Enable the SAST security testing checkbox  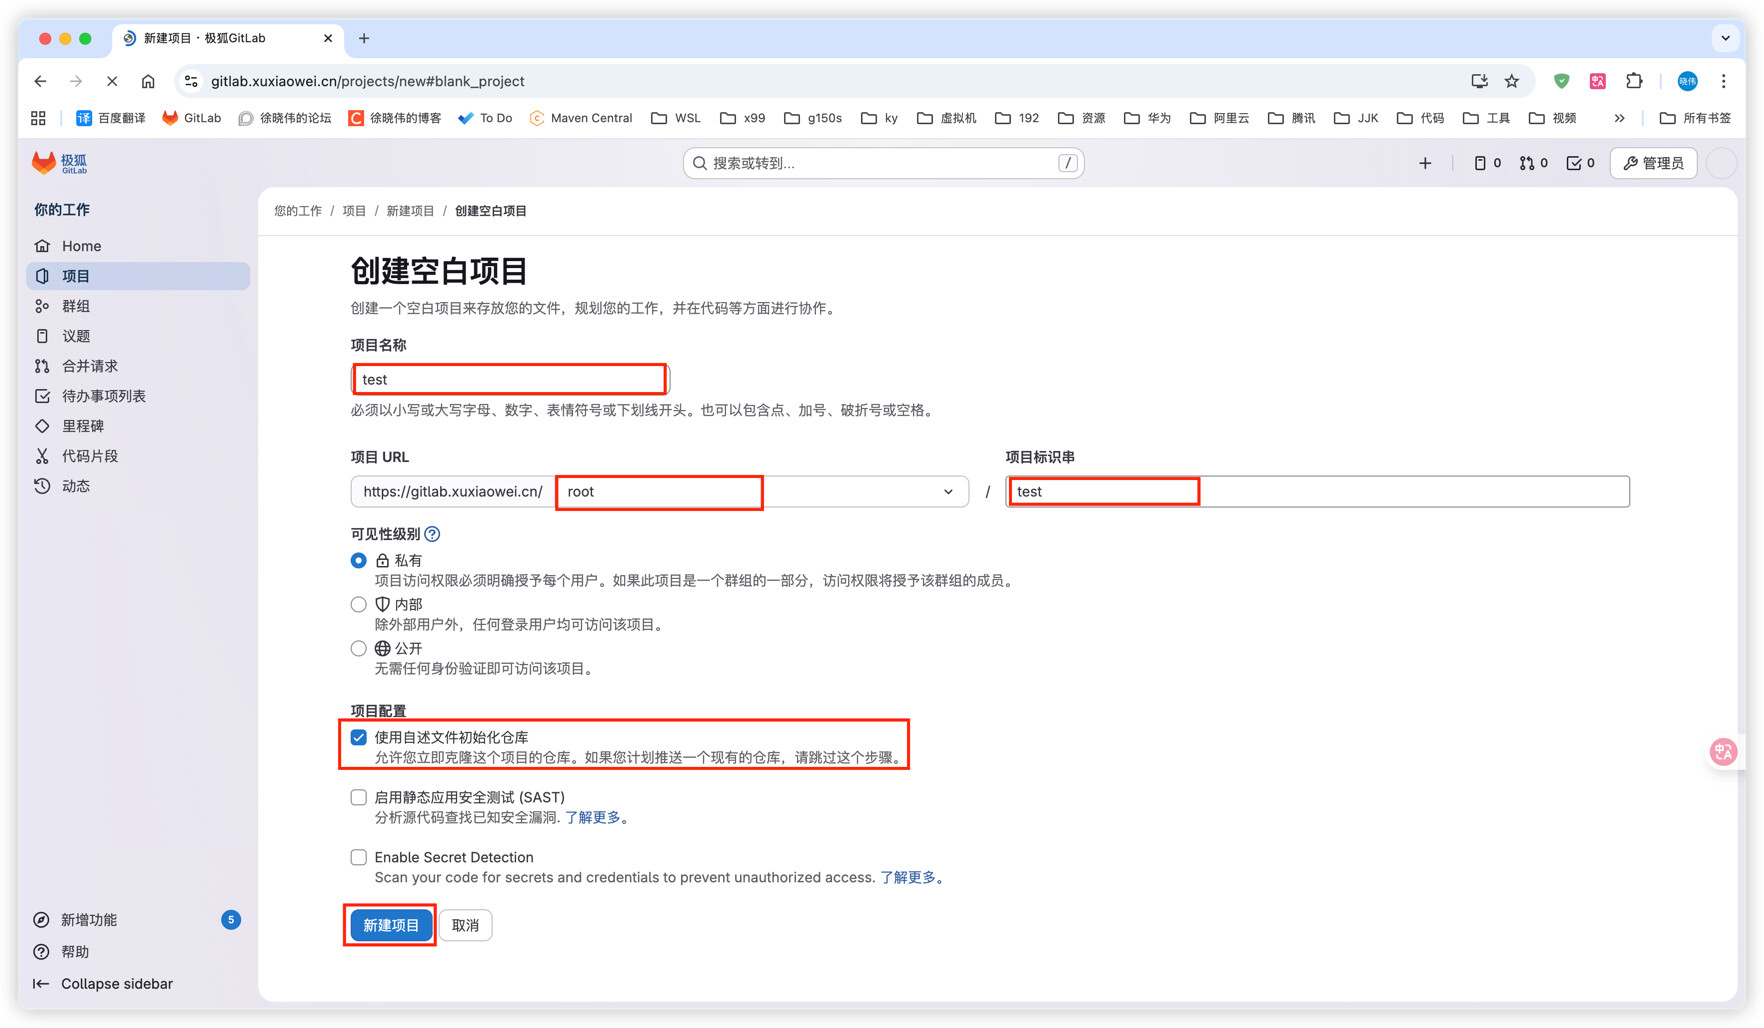pos(359,797)
